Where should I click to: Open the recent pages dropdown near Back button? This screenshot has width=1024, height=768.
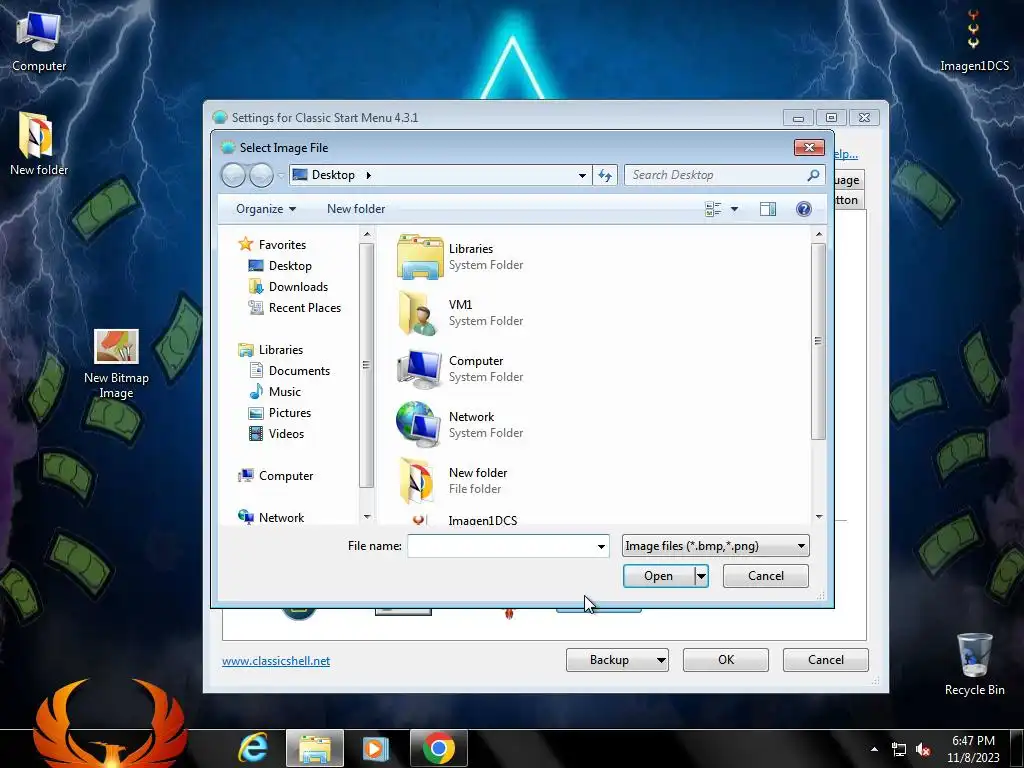(281, 175)
